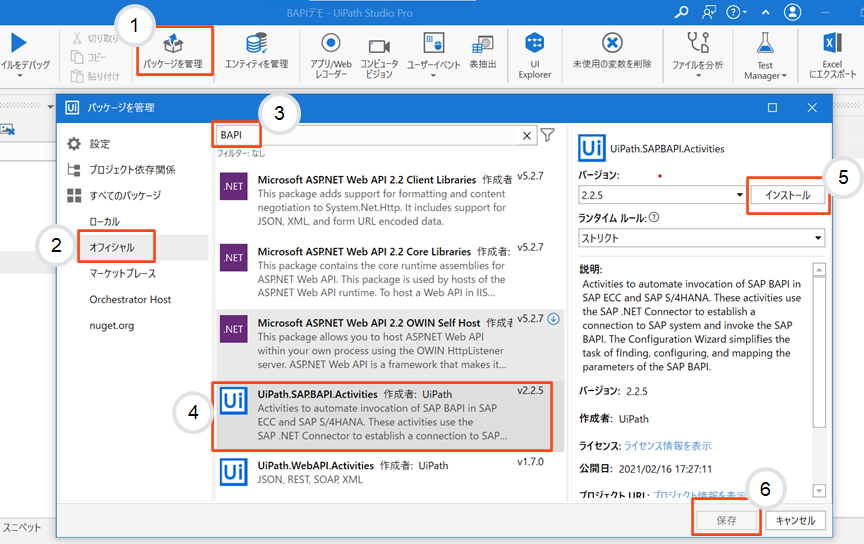
Task: Click the download arrow on OWIN Self Host
Action: [x=554, y=319]
